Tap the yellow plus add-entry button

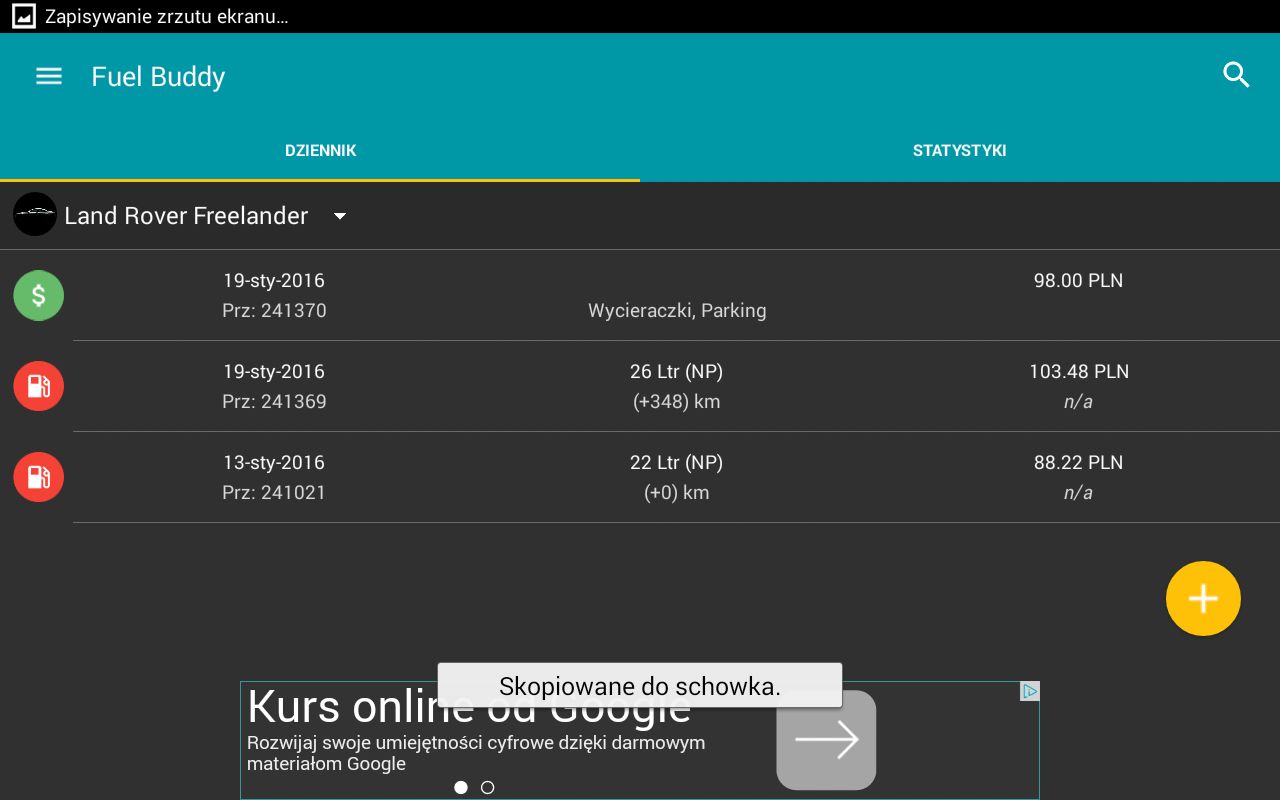(x=1203, y=599)
